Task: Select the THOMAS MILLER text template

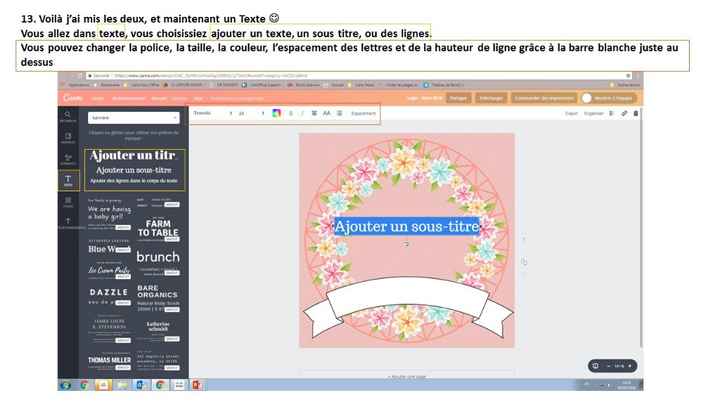Action: tap(109, 361)
